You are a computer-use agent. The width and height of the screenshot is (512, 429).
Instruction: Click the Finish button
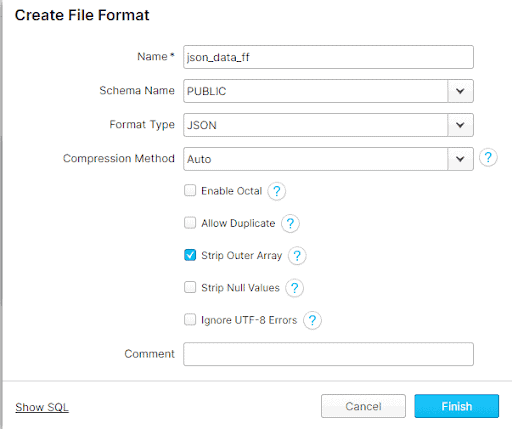(x=457, y=406)
